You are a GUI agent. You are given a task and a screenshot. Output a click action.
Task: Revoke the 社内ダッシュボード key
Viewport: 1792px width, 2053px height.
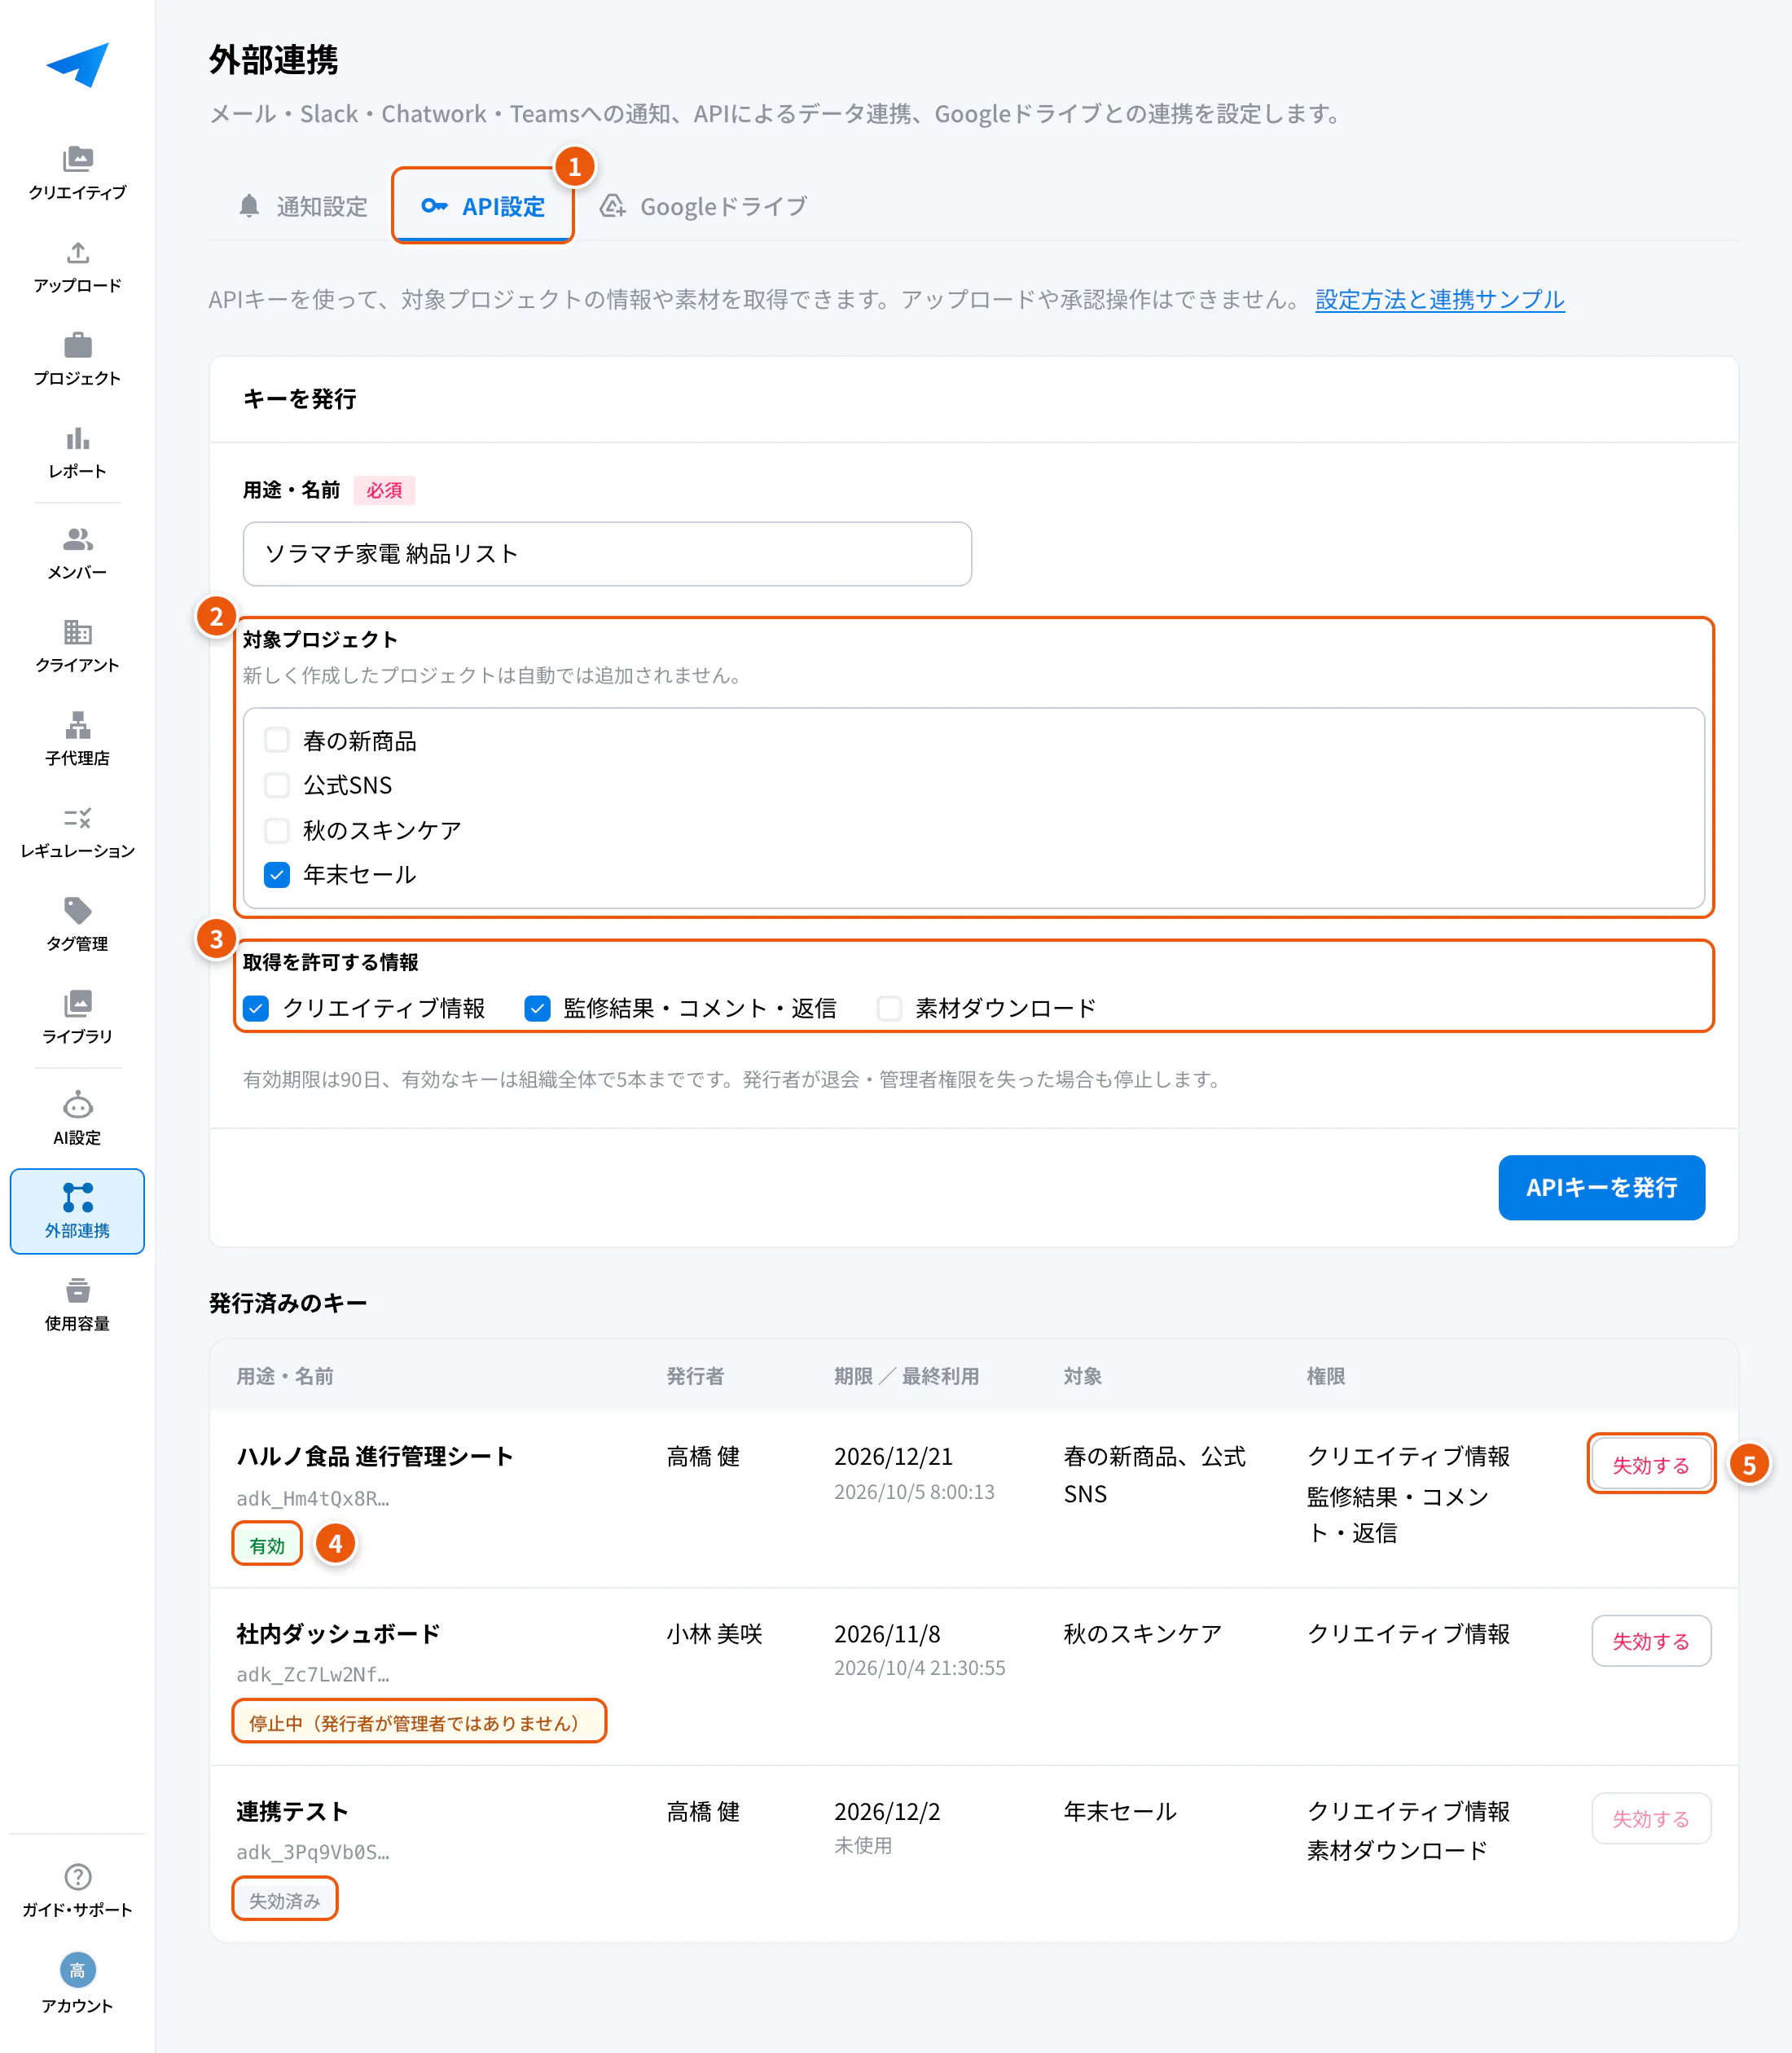click(x=1651, y=1640)
